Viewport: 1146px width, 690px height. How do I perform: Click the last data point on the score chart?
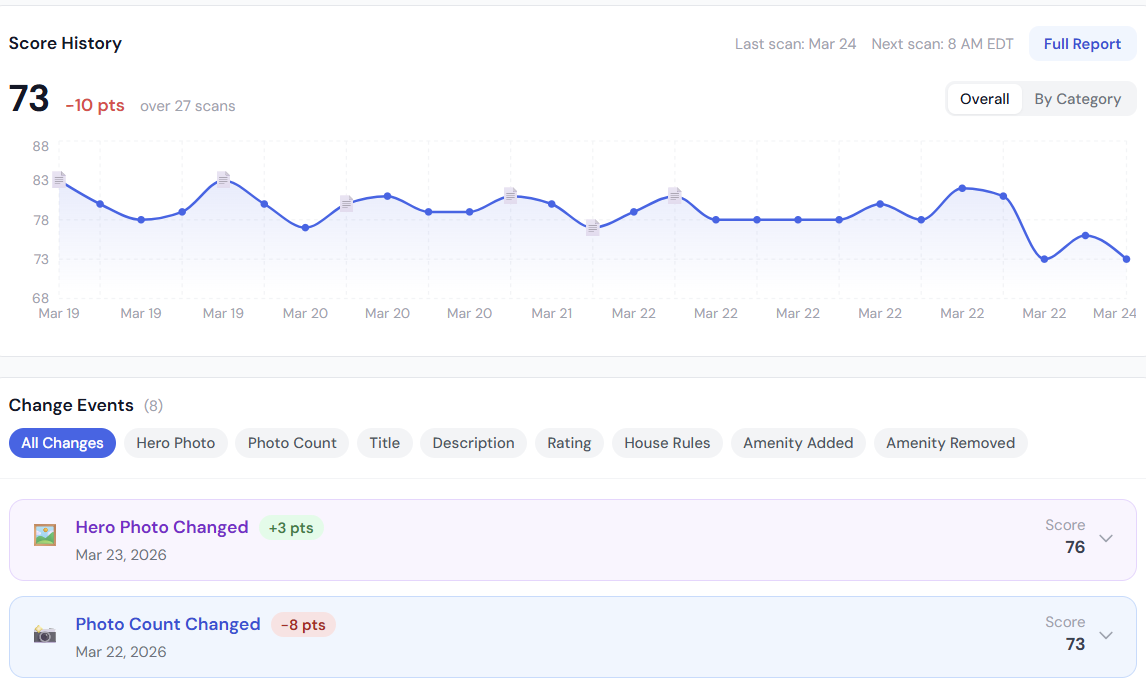[x=1125, y=258]
